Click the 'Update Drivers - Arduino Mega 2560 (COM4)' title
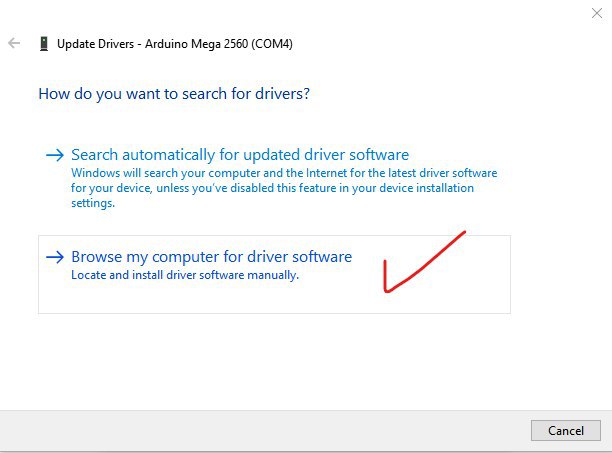Viewport: 612px width, 453px height. click(175, 44)
